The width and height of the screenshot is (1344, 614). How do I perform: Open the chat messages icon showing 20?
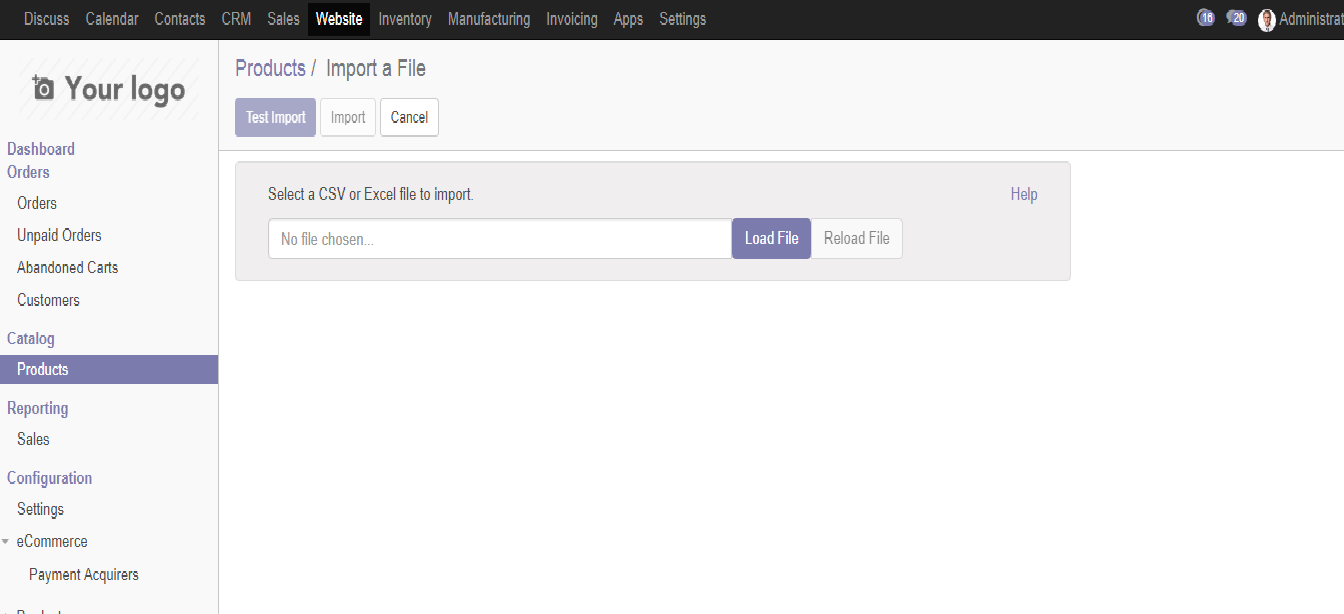(1237, 18)
